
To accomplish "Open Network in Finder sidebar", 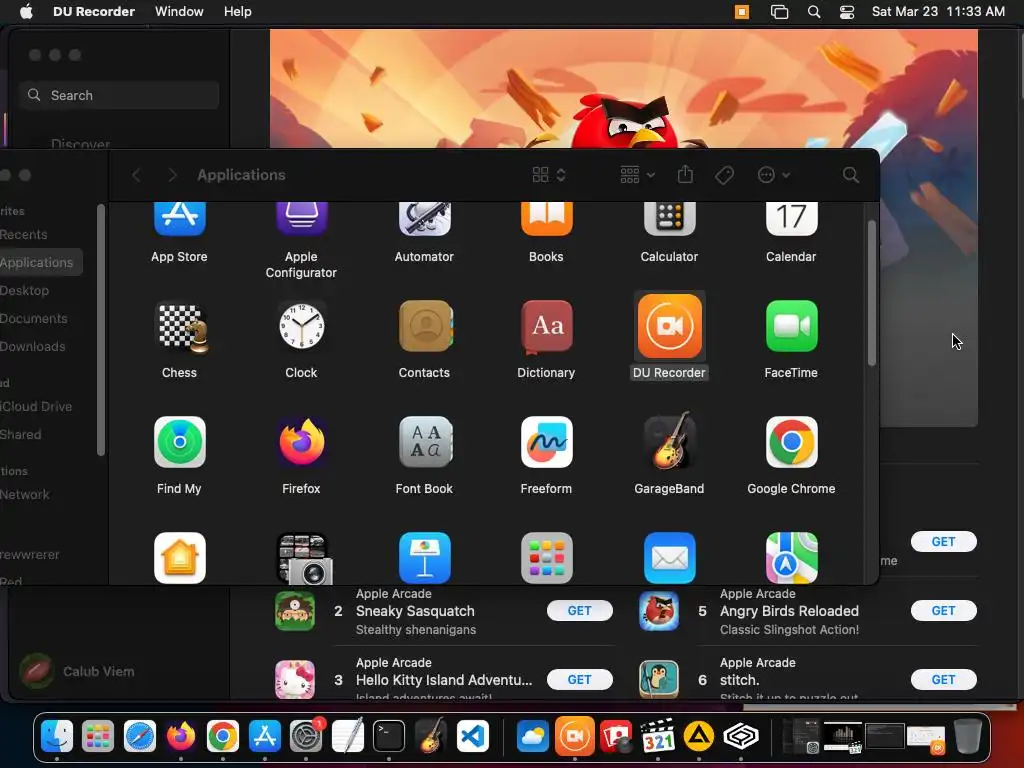I will pyautogui.click(x=25, y=494).
